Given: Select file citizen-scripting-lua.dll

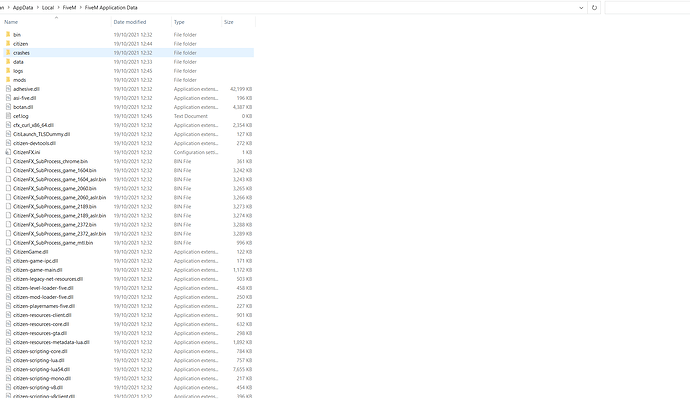Looking at the screenshot, I should 39,360.
